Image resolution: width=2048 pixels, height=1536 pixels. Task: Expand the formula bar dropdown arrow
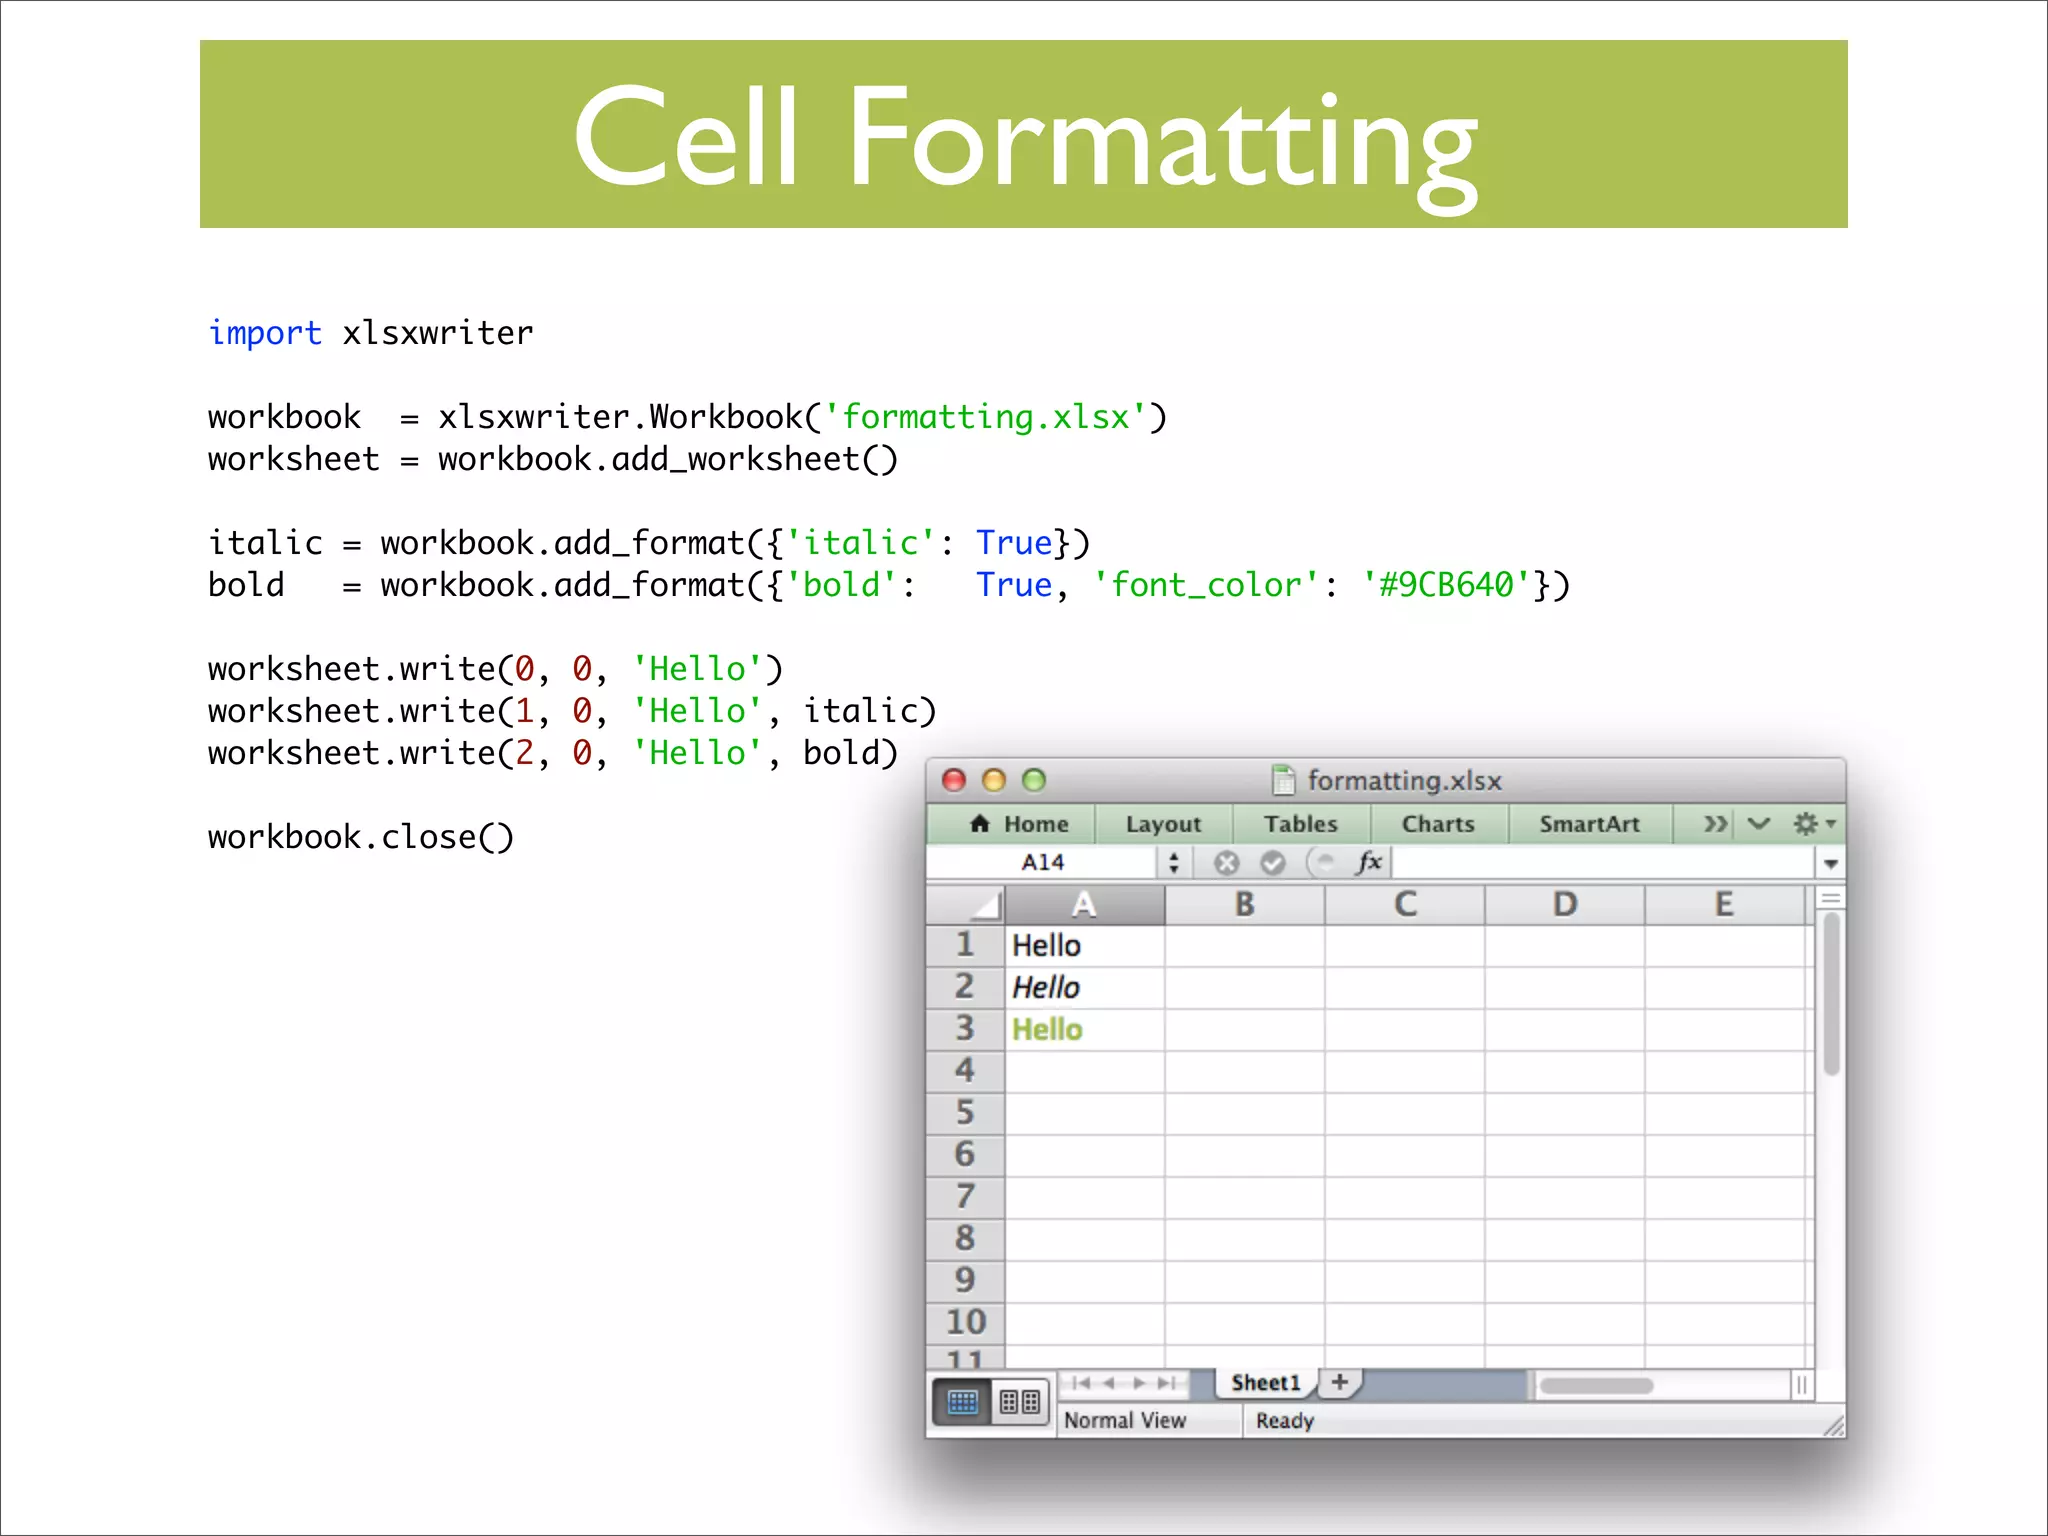(1831, 863)
